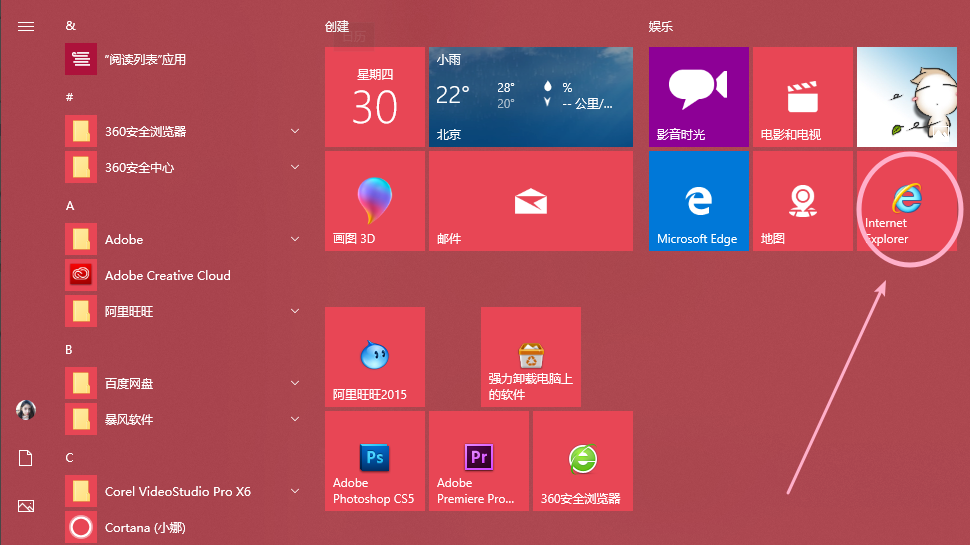Image resolution: width=970 pixels, height=545 pixels.
Task: Open the cartoon cat photo tile
Action: coord(907,97)
